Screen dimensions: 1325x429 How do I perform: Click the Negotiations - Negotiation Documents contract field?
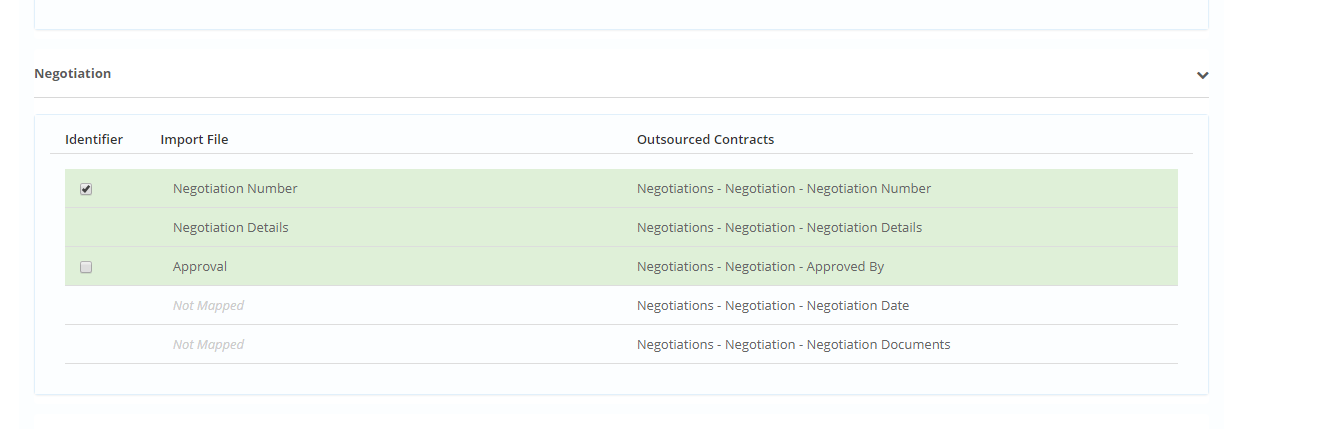(x=793, y=345)
